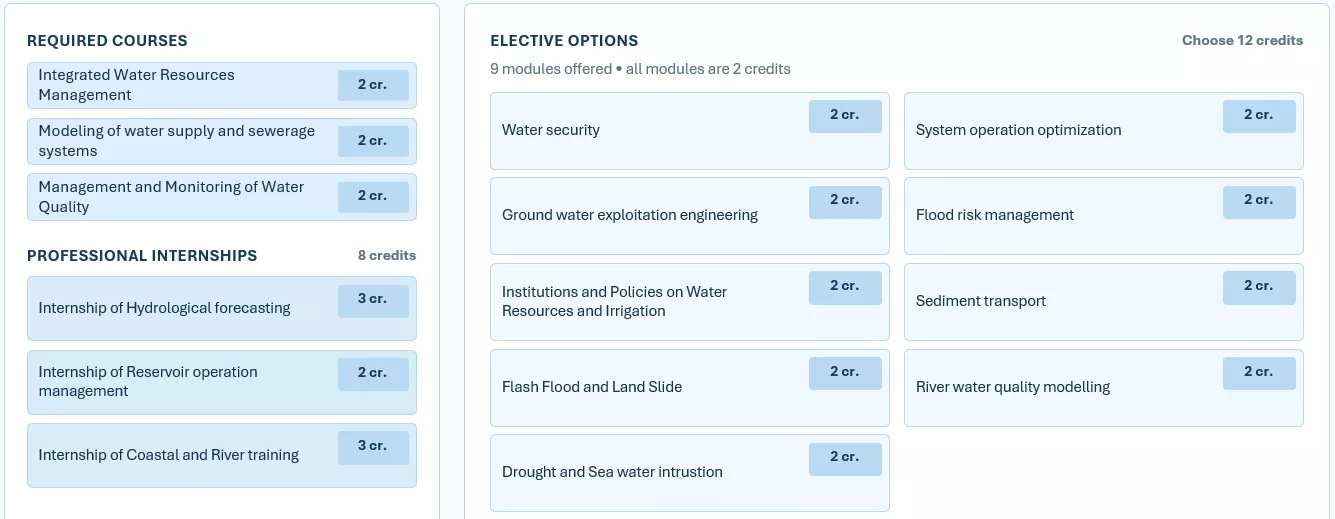Pick the Flood risk management elective

[1103, 216]
